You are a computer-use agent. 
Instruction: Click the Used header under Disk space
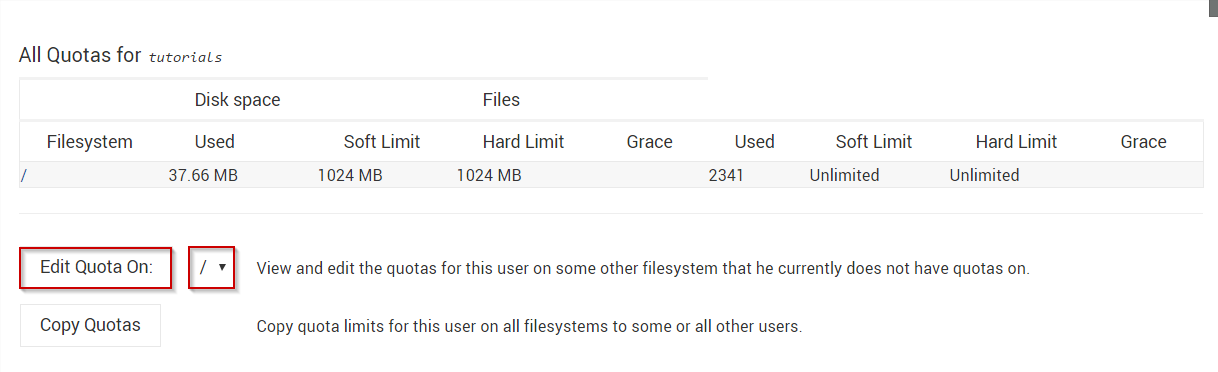215,142
